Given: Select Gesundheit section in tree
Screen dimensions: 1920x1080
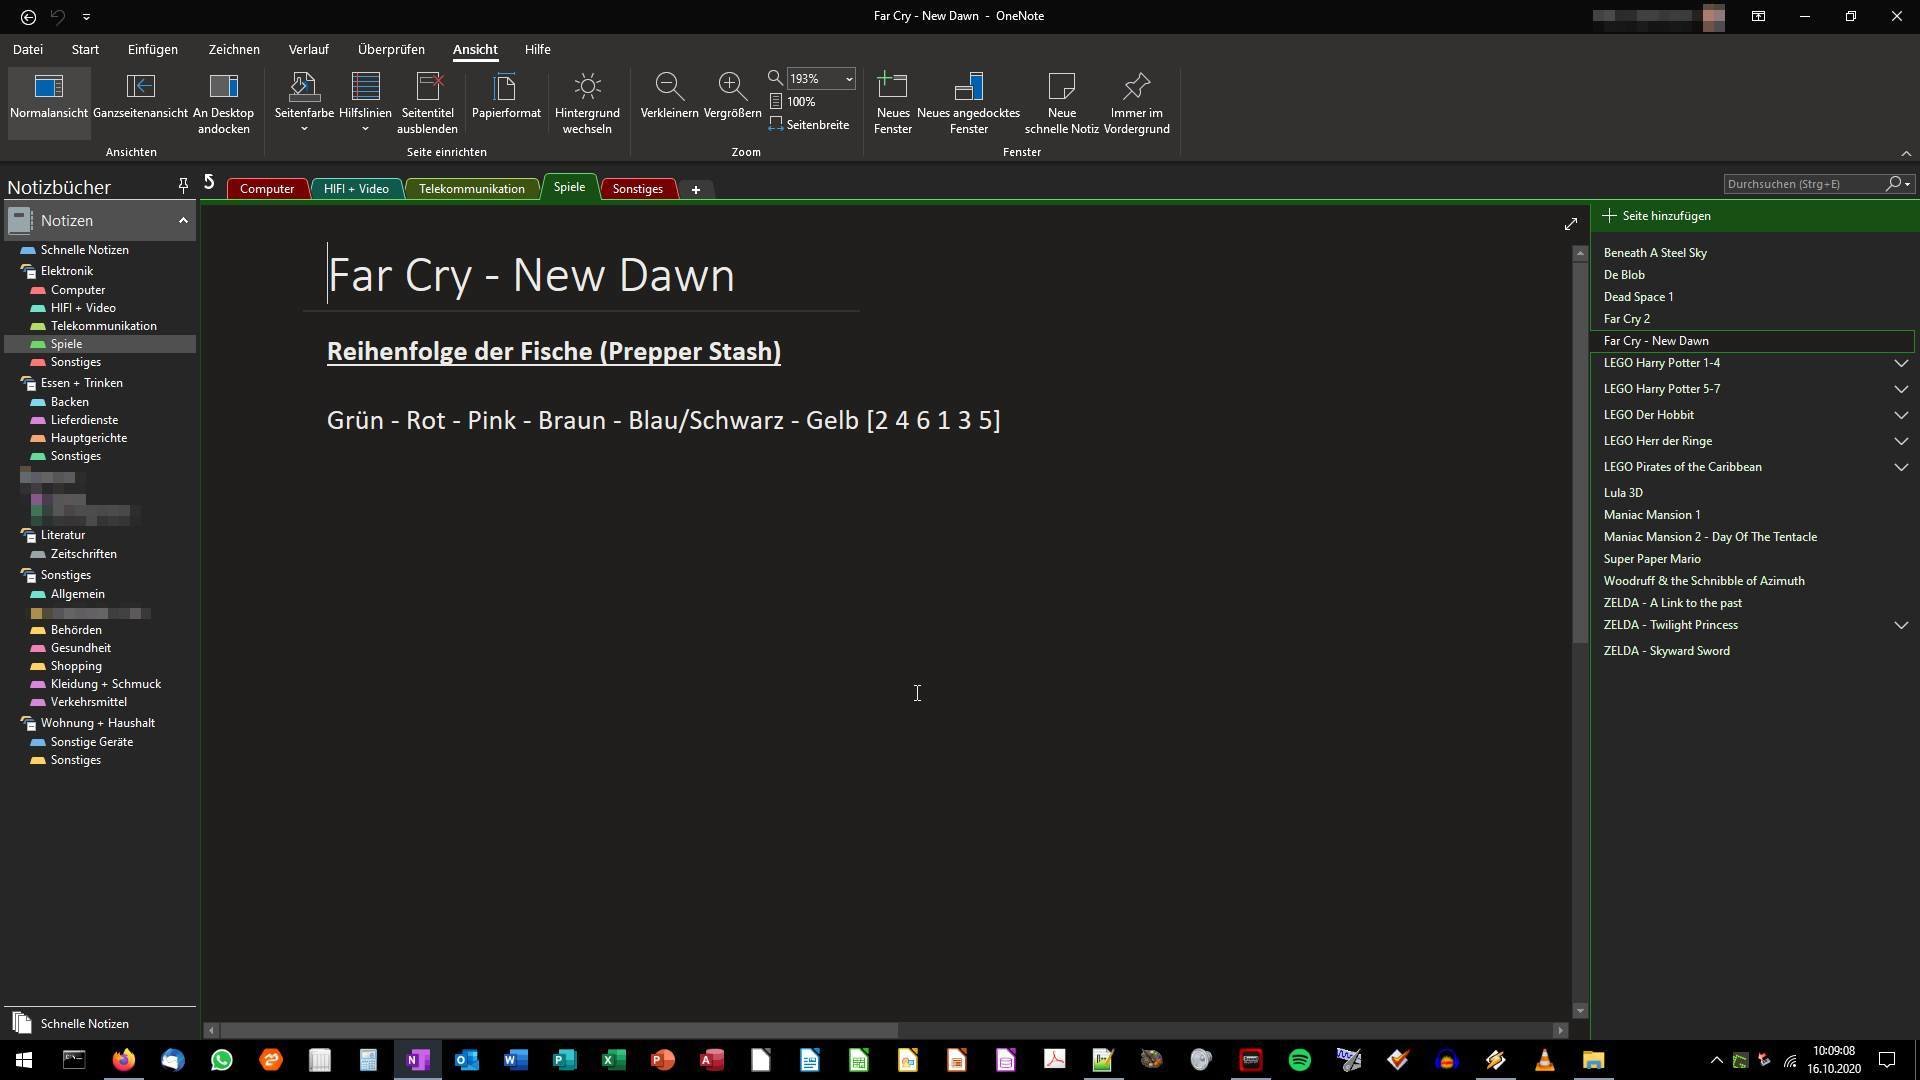Looking at the screenshot, I should tap(80, 648).
